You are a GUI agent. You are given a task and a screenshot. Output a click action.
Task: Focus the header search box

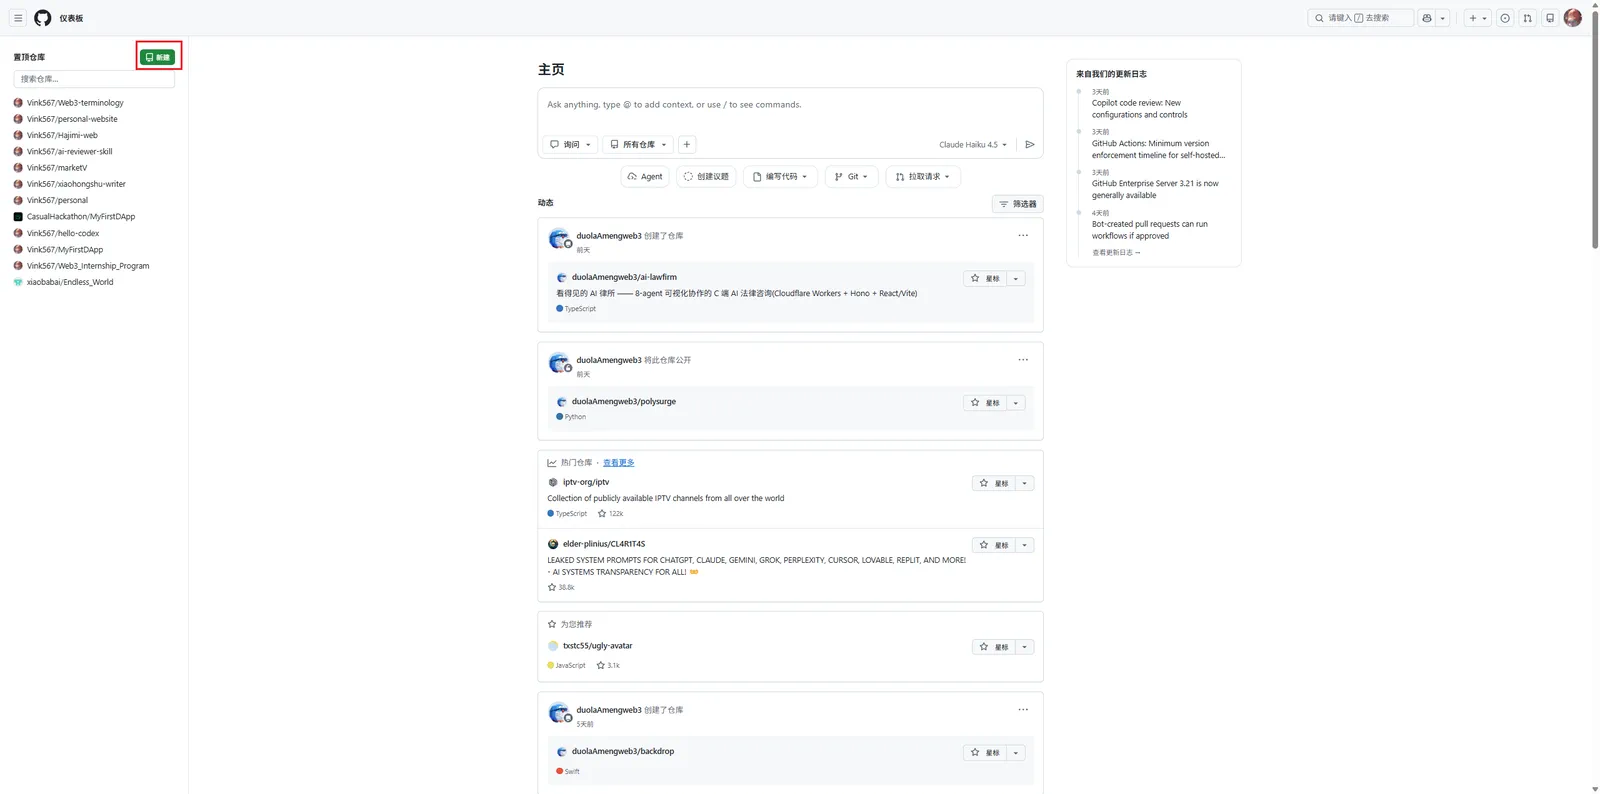click(1360, 18)
